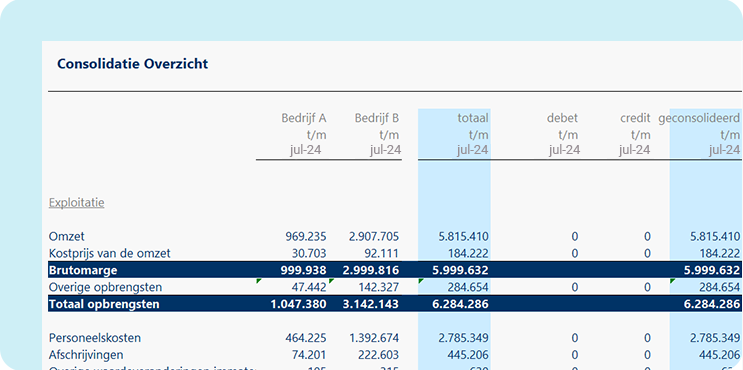The width and height of the screenshot is (743, 370).
Task: Click Omzet value 969.235 for Bedrijf A
Action: pos(306,236)
